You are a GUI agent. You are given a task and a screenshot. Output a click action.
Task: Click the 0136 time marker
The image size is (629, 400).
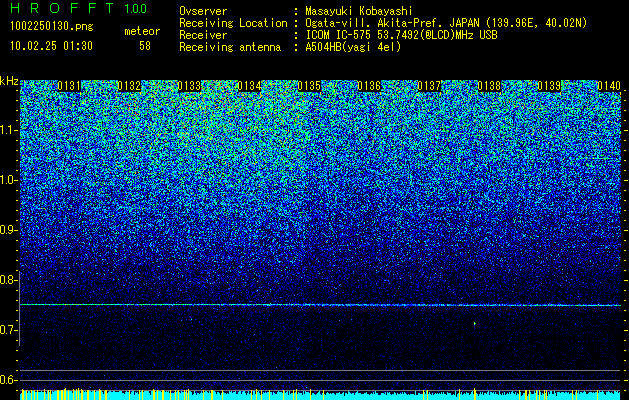369,86
